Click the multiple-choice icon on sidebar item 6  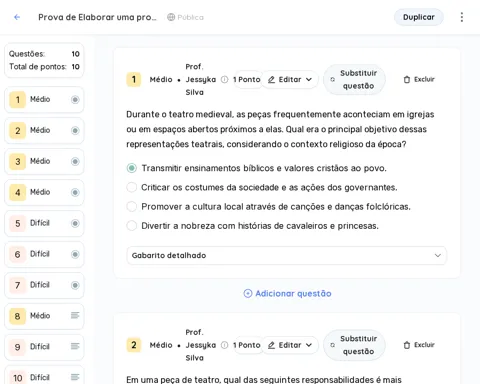[75, 254]
